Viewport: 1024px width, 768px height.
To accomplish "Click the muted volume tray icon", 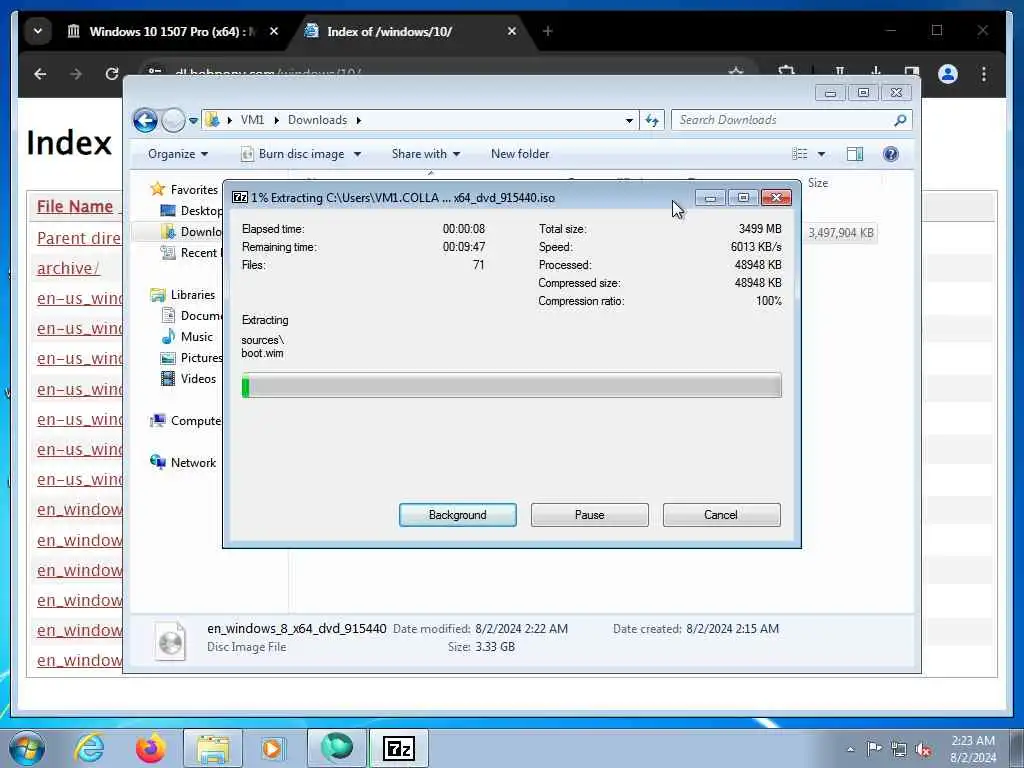I will coord(923,749).
